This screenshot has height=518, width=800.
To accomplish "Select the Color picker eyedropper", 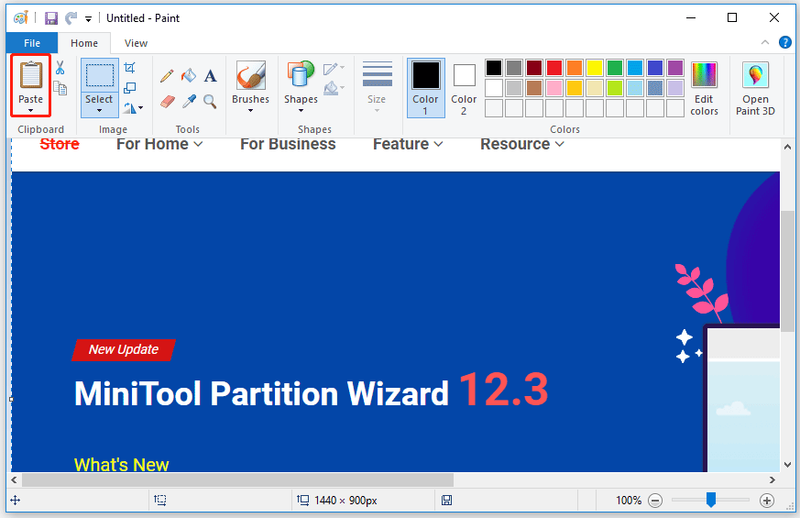I will click(x=189, y=101).
